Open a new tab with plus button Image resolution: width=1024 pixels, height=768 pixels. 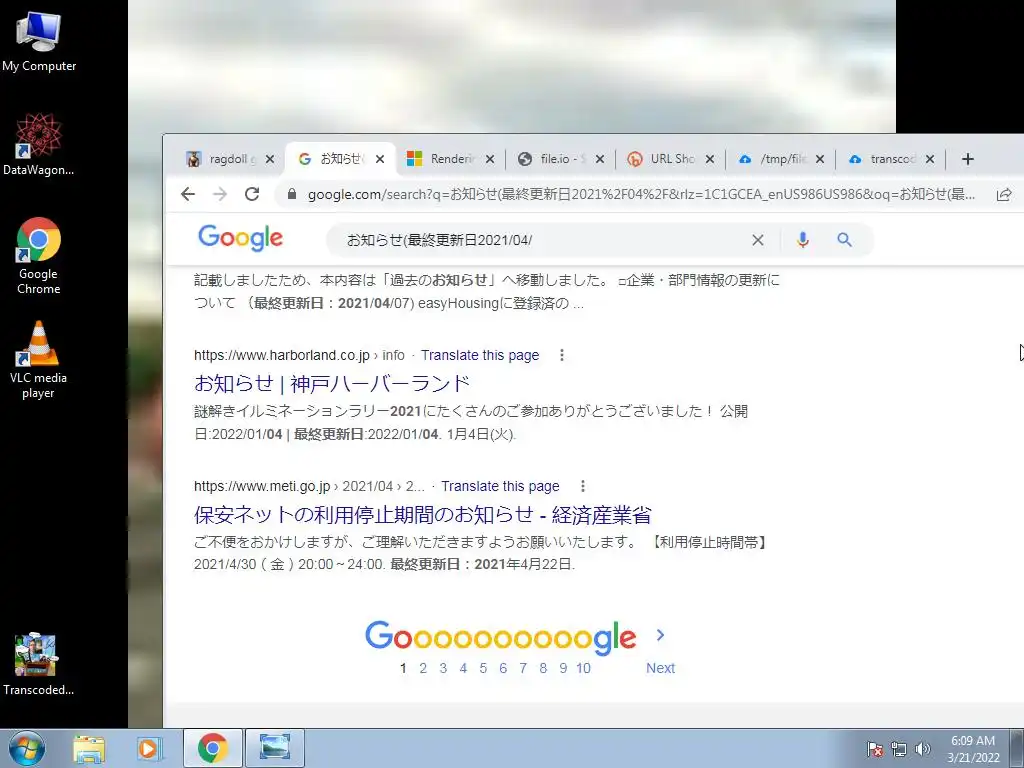(968, 159)
